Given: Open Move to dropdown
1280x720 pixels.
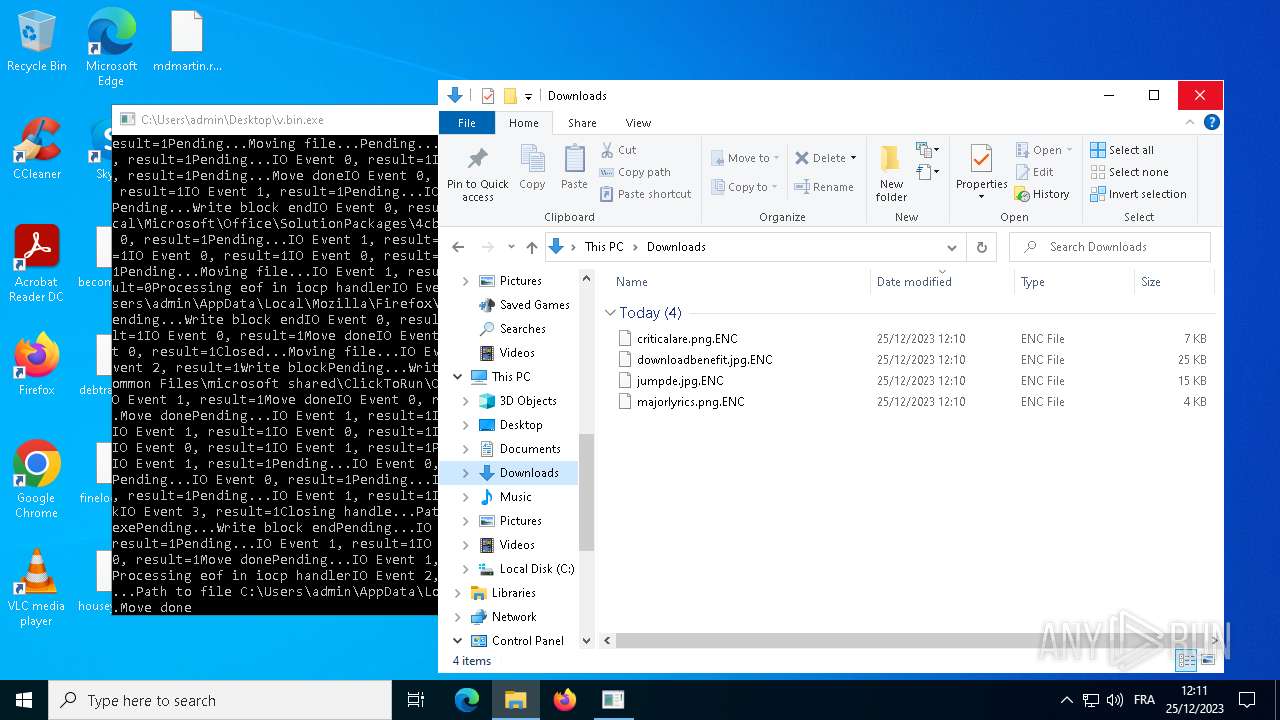Looking at the screenshot, I should (747, 158).
